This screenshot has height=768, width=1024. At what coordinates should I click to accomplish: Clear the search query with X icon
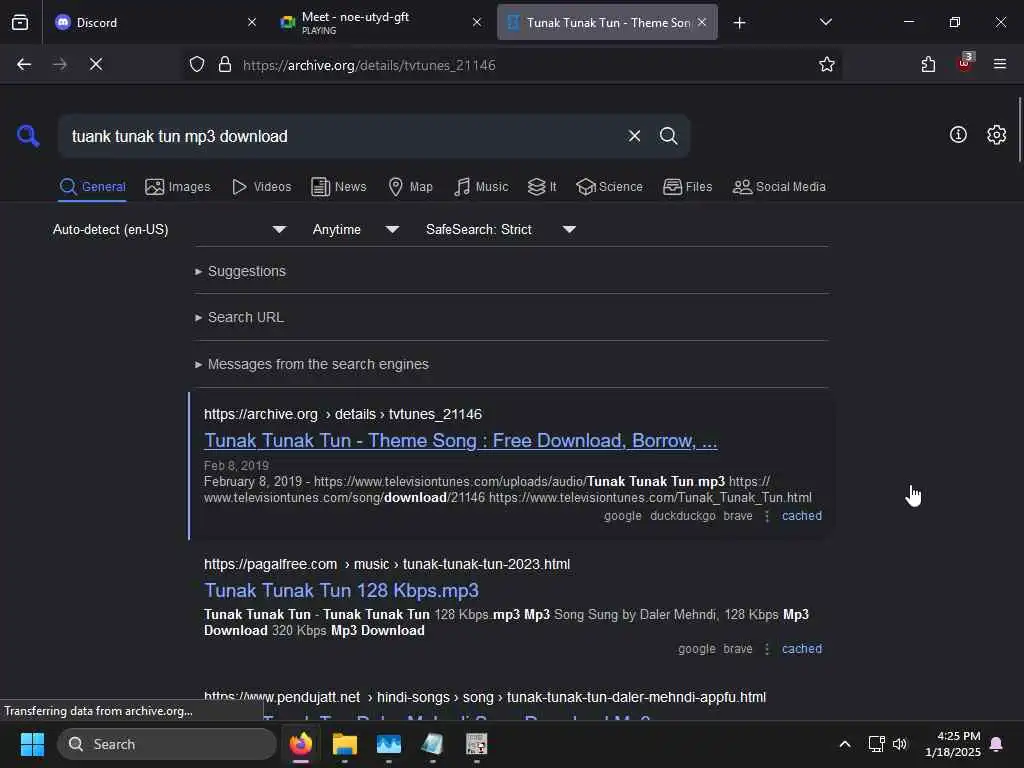pyautogui.click(x=634, y=136)
